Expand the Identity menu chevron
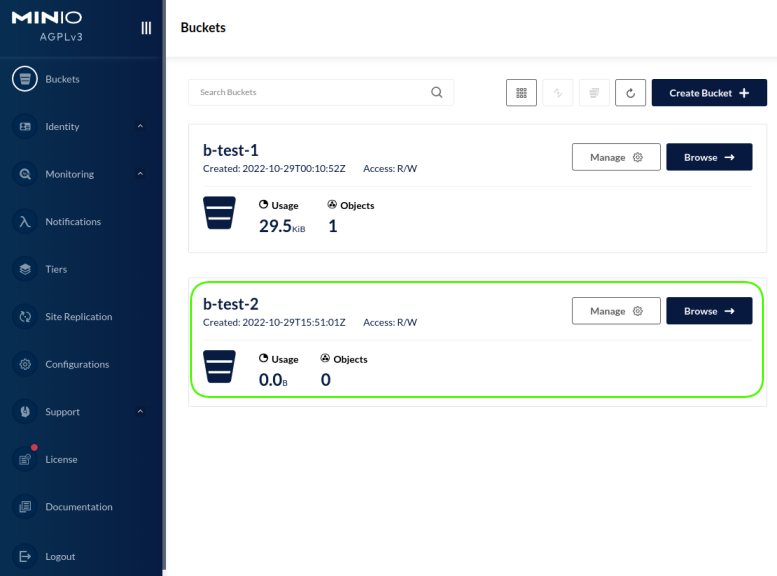 click(140, 127)
